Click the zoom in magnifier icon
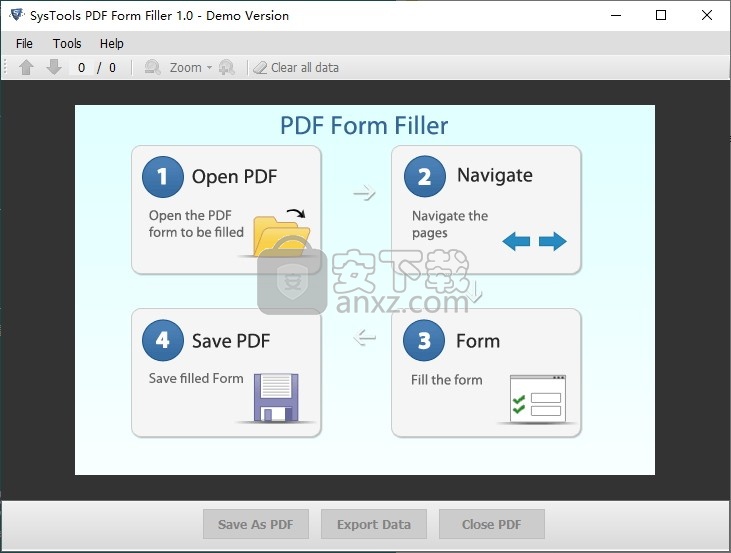Image resolution: width=731 pixels, height=553 pixels. [227, 68]
